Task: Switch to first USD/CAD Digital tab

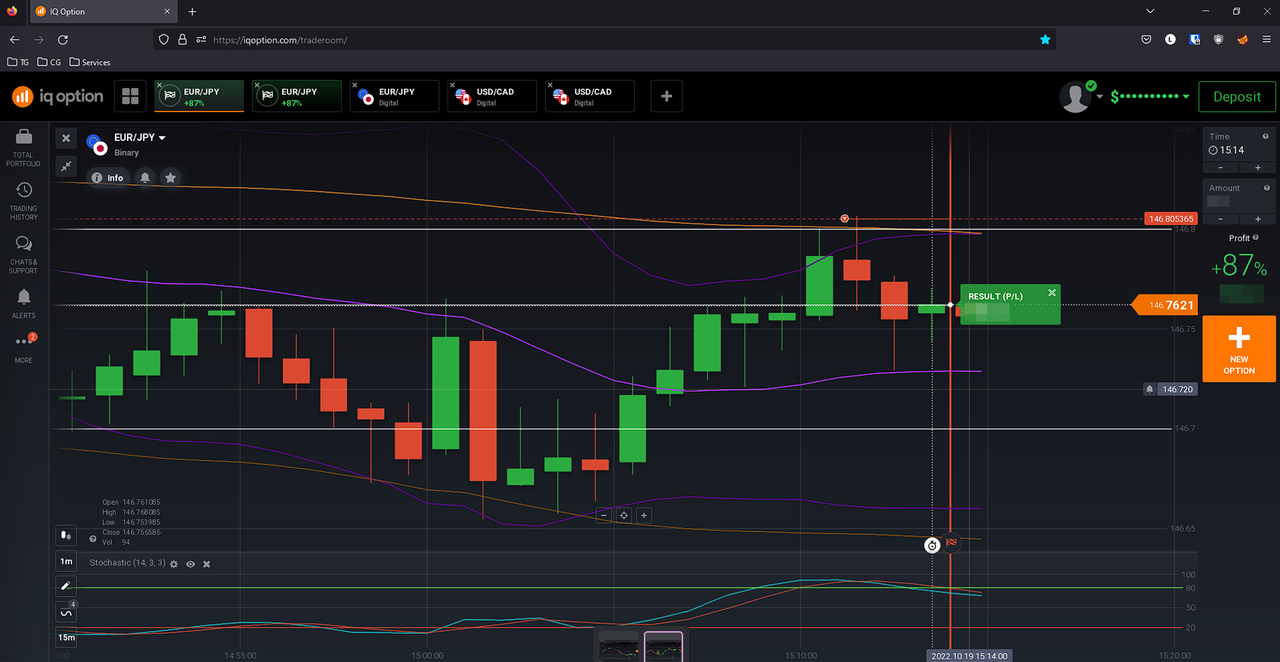Action: [x=492, y=96]
